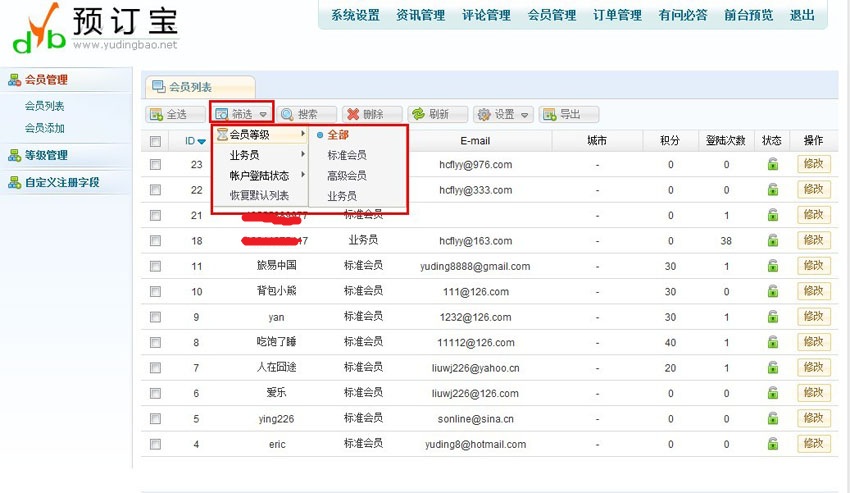Viewport: 850px width, 493px height.
Task: Click the 等级管理 sidebar icon
Action: 14,155
